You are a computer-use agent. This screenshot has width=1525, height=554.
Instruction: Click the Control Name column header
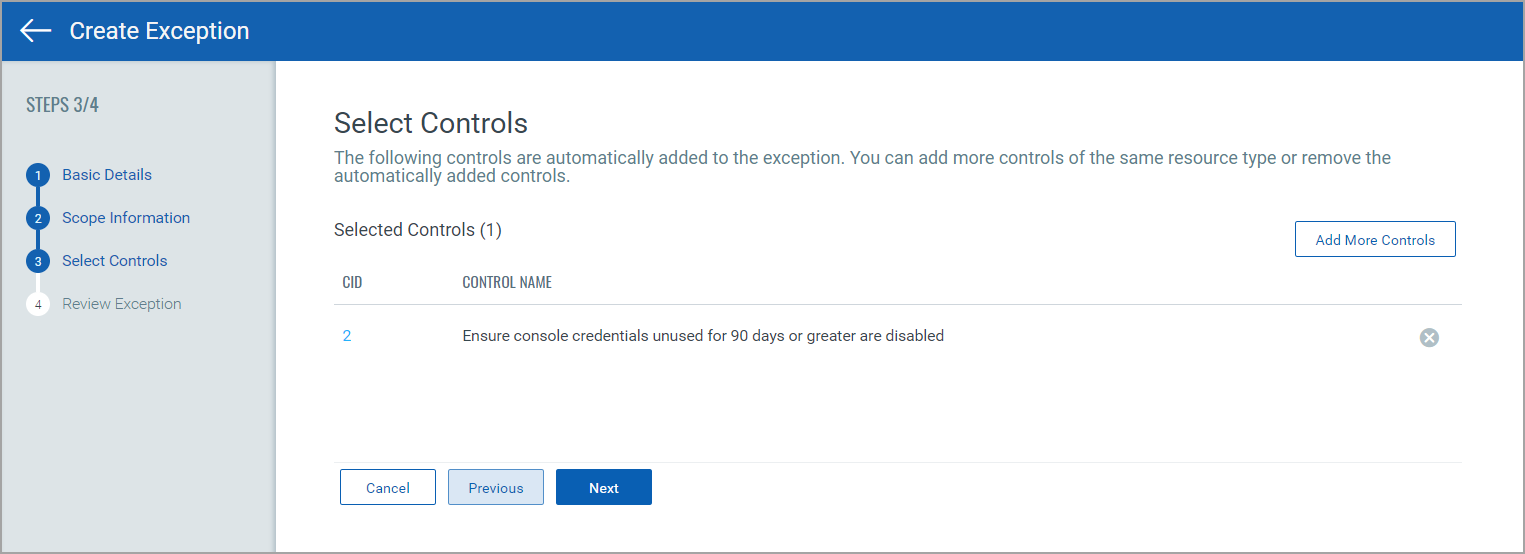pyautogui.click(x=507, y=283)
